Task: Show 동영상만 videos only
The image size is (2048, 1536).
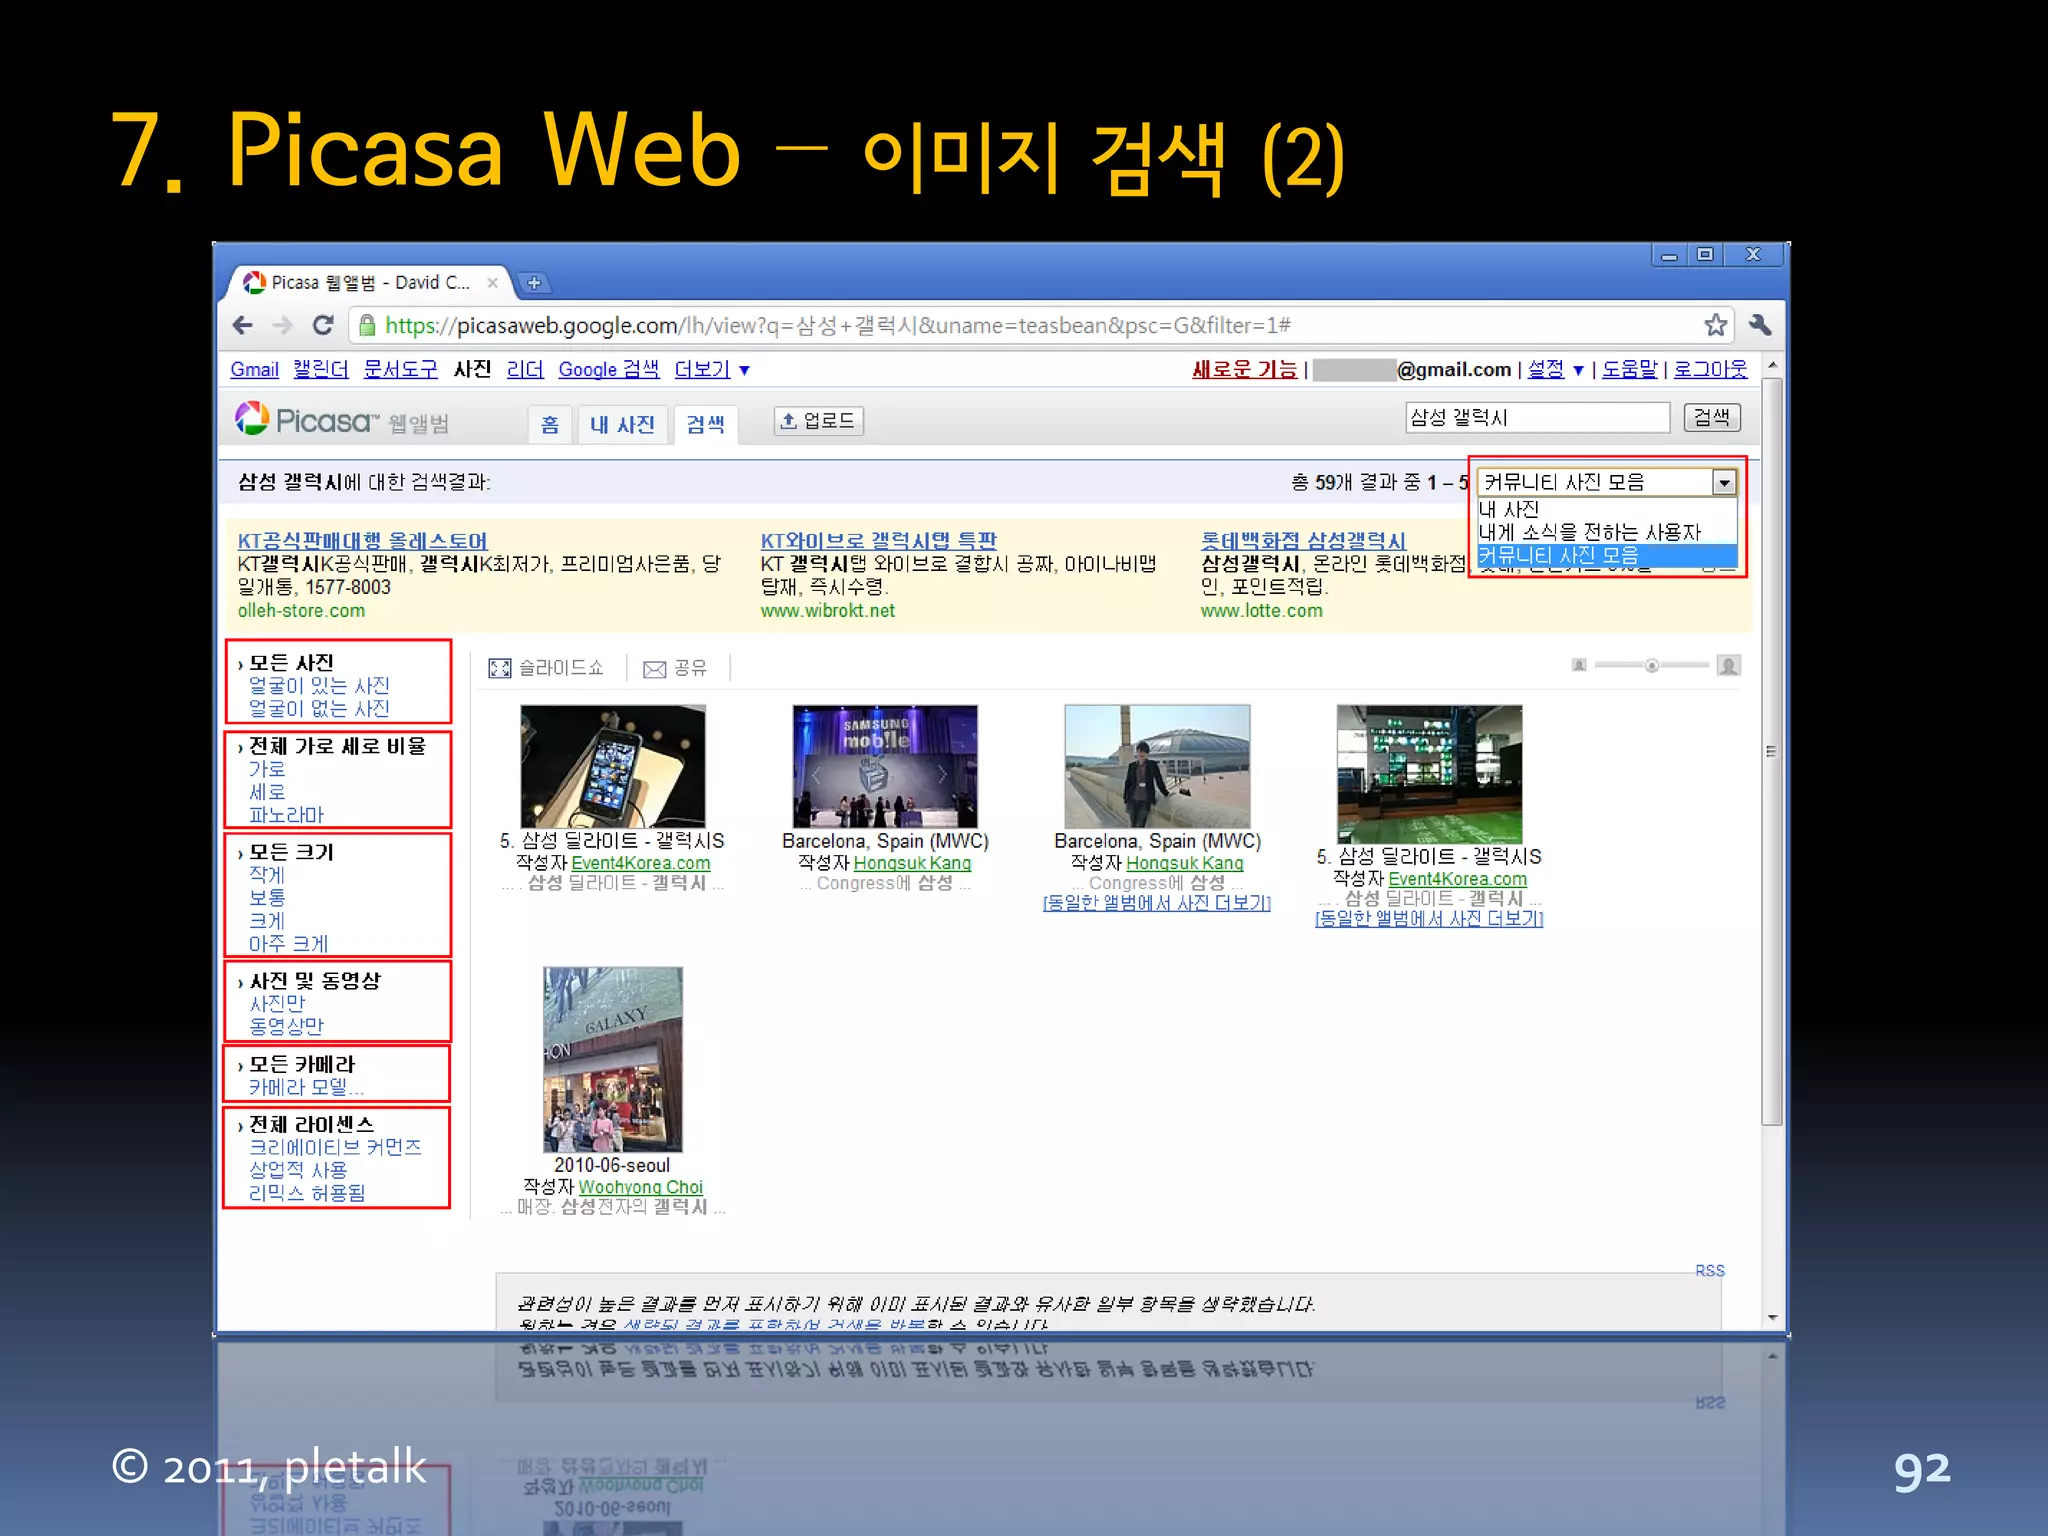Action: (x=286, y=1027)
